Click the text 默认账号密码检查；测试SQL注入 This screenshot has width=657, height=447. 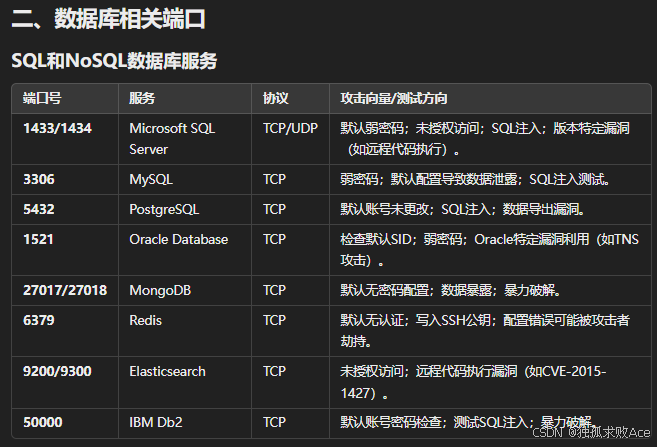436,422
